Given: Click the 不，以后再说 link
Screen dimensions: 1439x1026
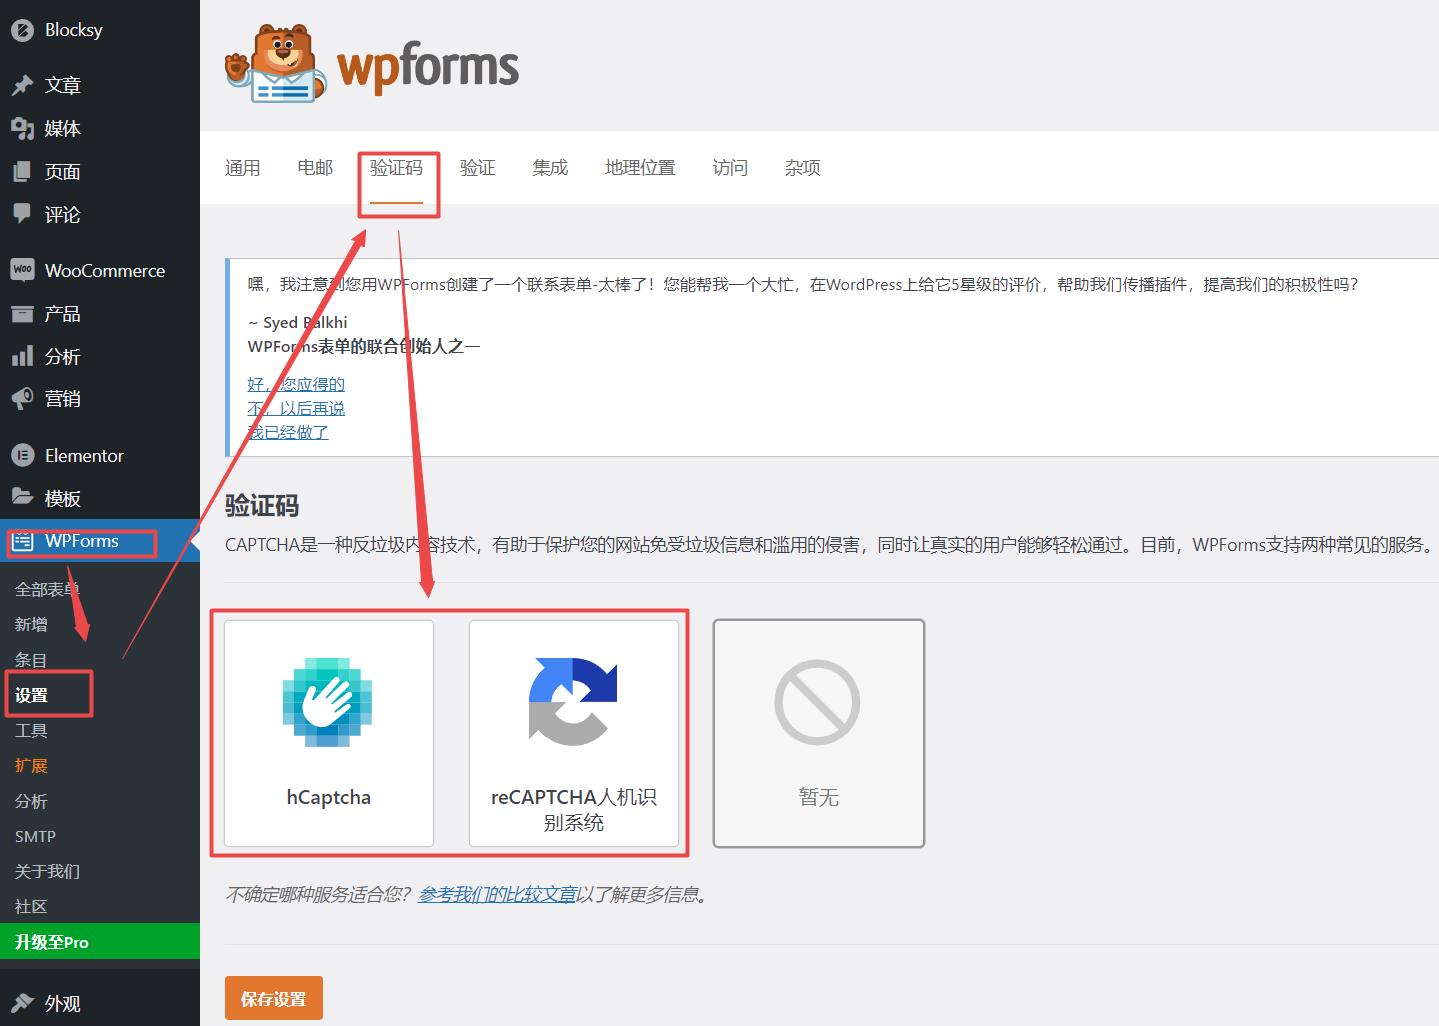Looking at the screenshot, I should [x=296, y=408].
